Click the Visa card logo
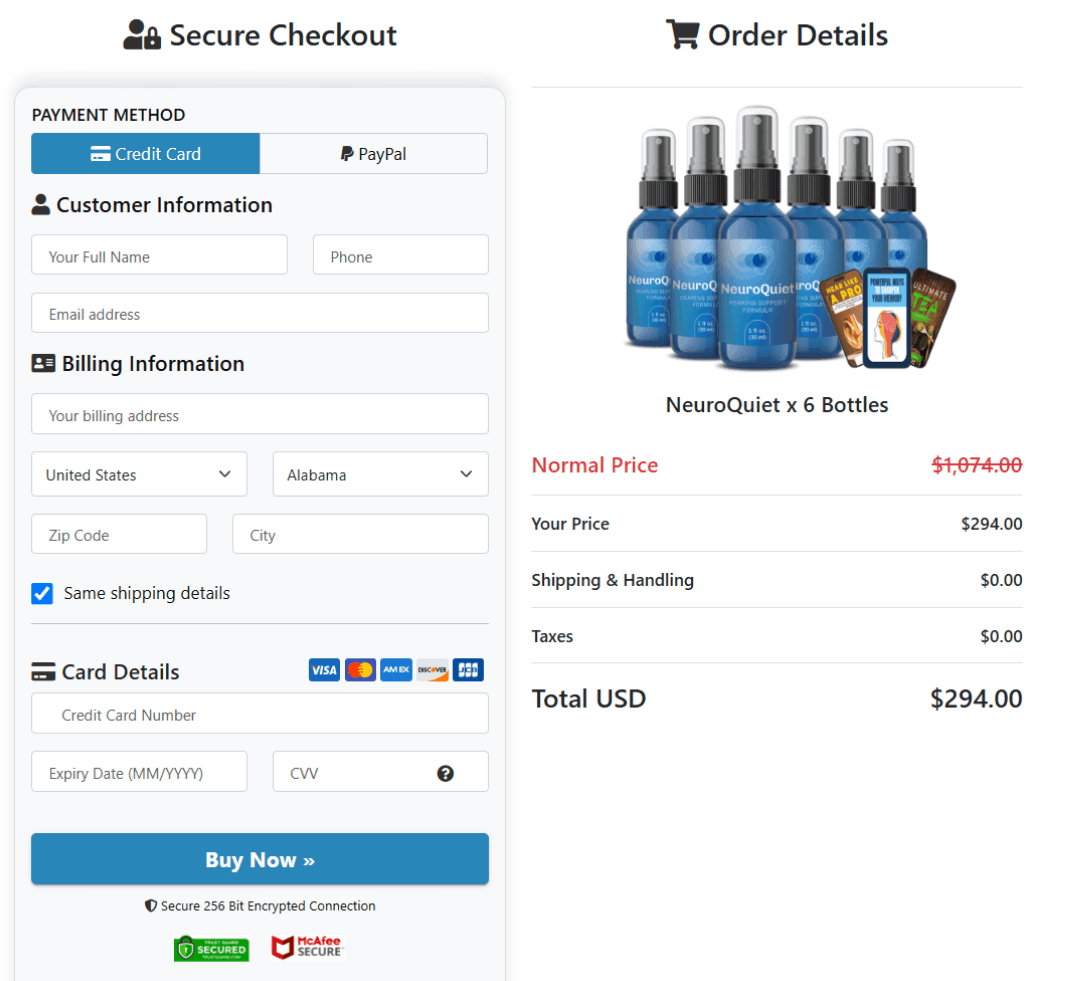Screen dimensions: 1067x981 tap(324, 670)
